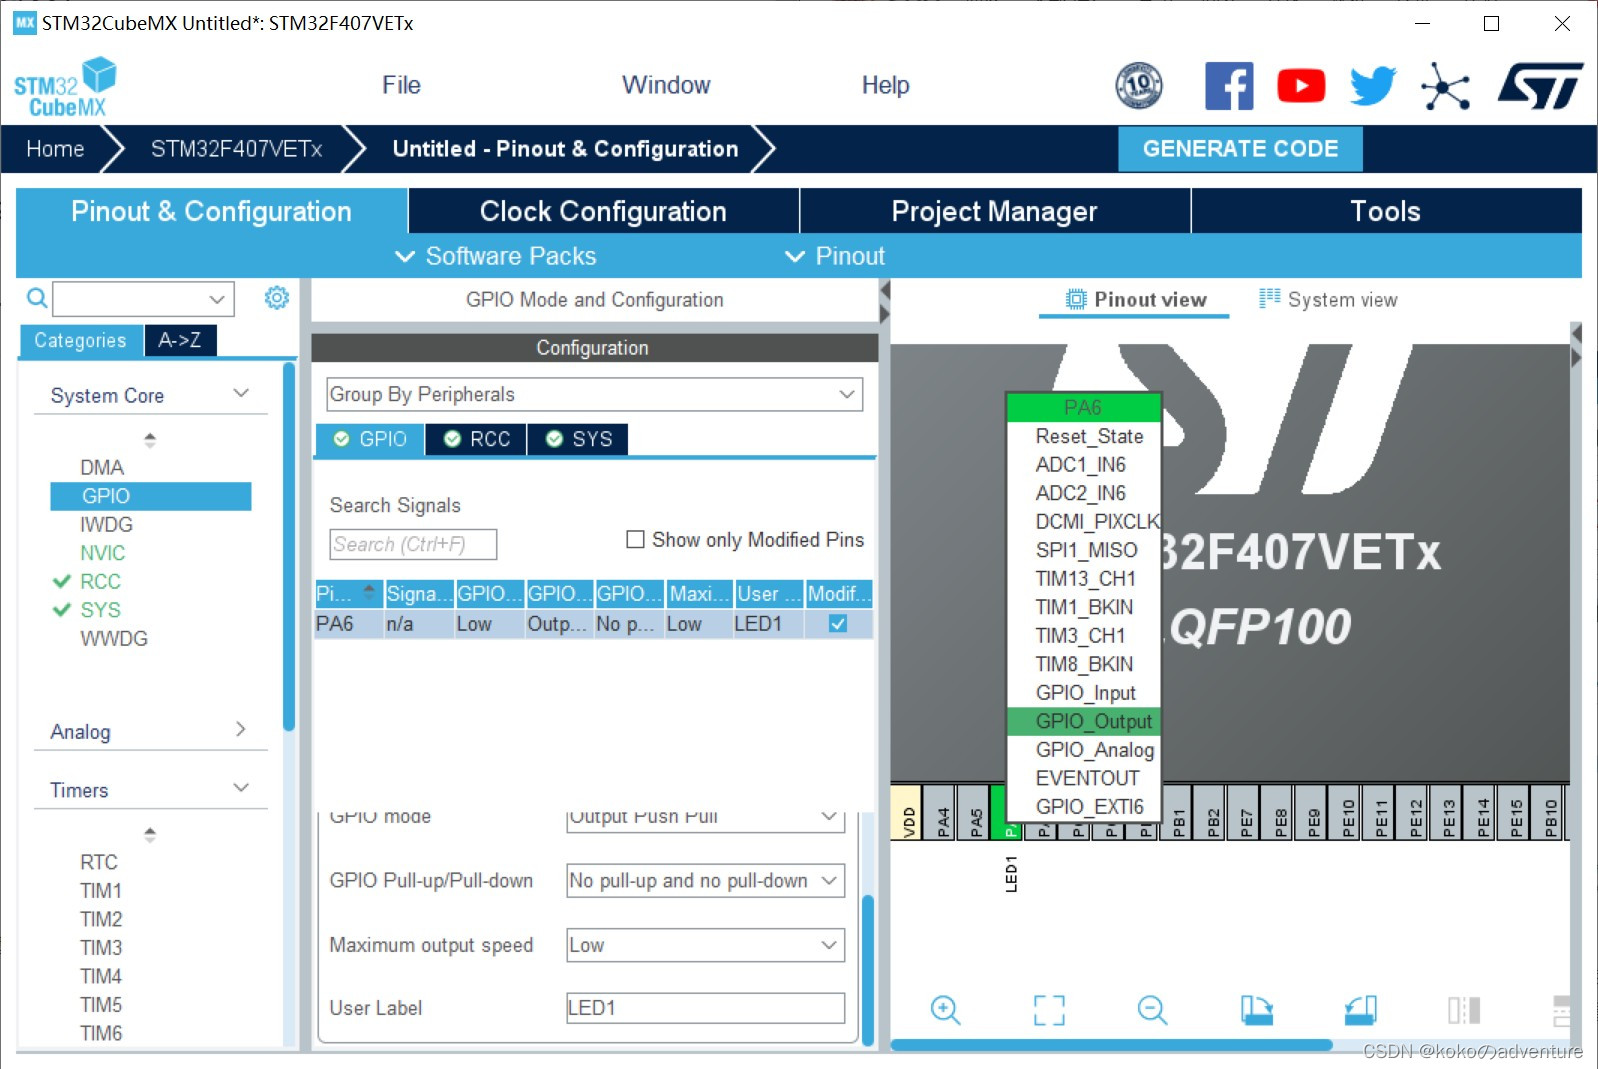This screenshot has width=1598, height=1069.
Task: Click the categories list vertical scrollbar
Action: pyautogui.click(x=289, y=547)
